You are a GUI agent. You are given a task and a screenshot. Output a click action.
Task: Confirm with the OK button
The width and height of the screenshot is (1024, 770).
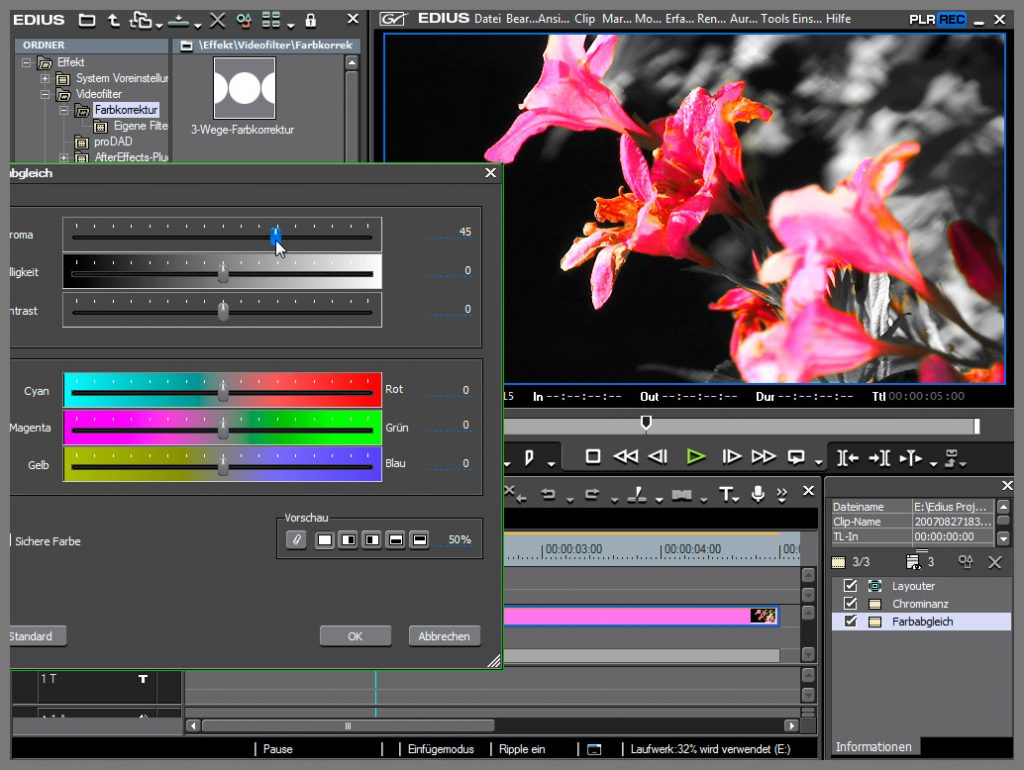pyautogui.click(x=355, y=636)
